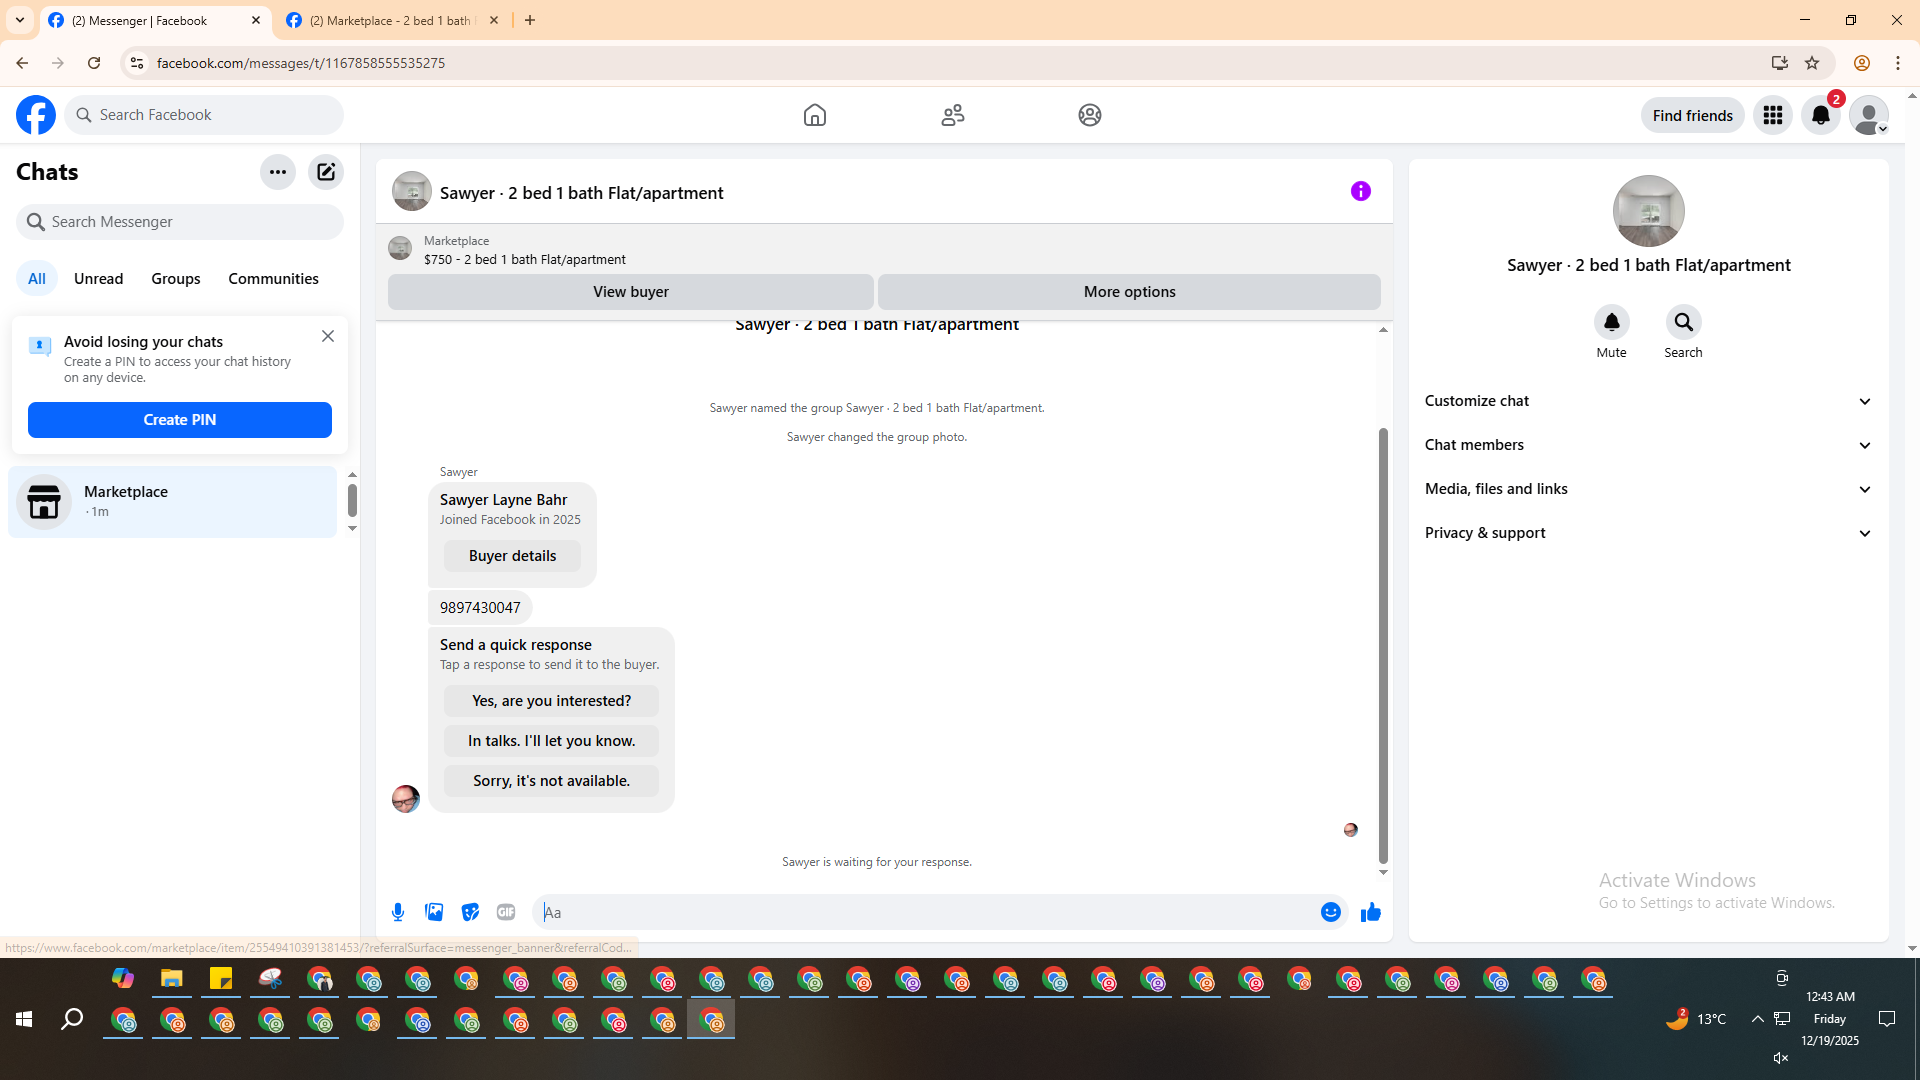Image resolution: width=1920 pixels, height=1080 pixels.
Task: Mute this conversation
Action: coord(1611,323)
